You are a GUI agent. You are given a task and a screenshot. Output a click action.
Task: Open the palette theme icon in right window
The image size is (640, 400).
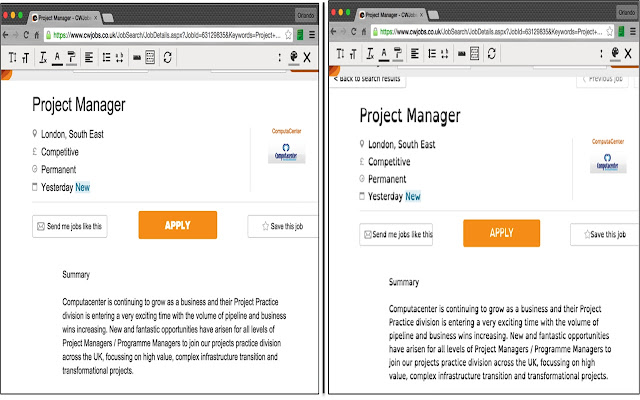click(x=615, y=53)
